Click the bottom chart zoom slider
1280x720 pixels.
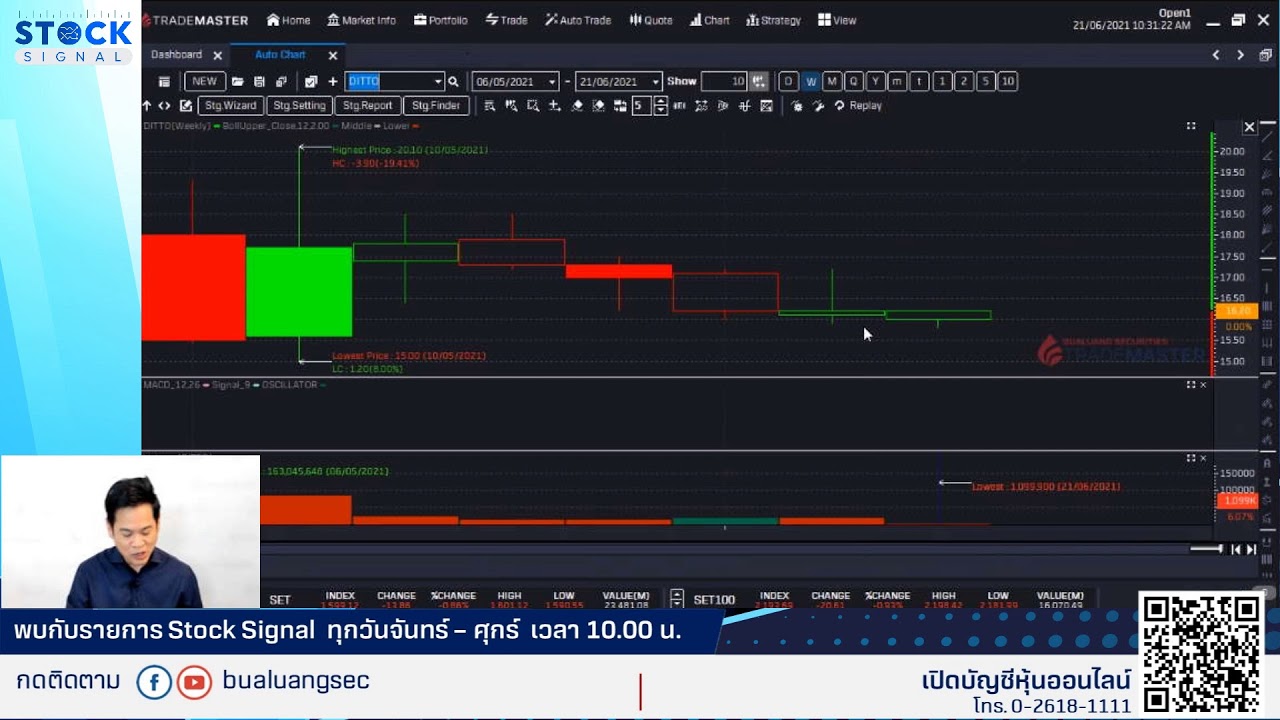(x=1206, y=549)
